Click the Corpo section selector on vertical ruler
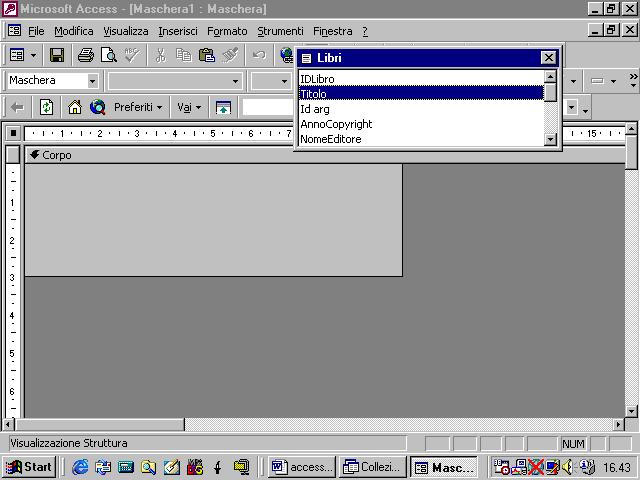This screenshot has height=480, width=640. (x=13, y=155)
